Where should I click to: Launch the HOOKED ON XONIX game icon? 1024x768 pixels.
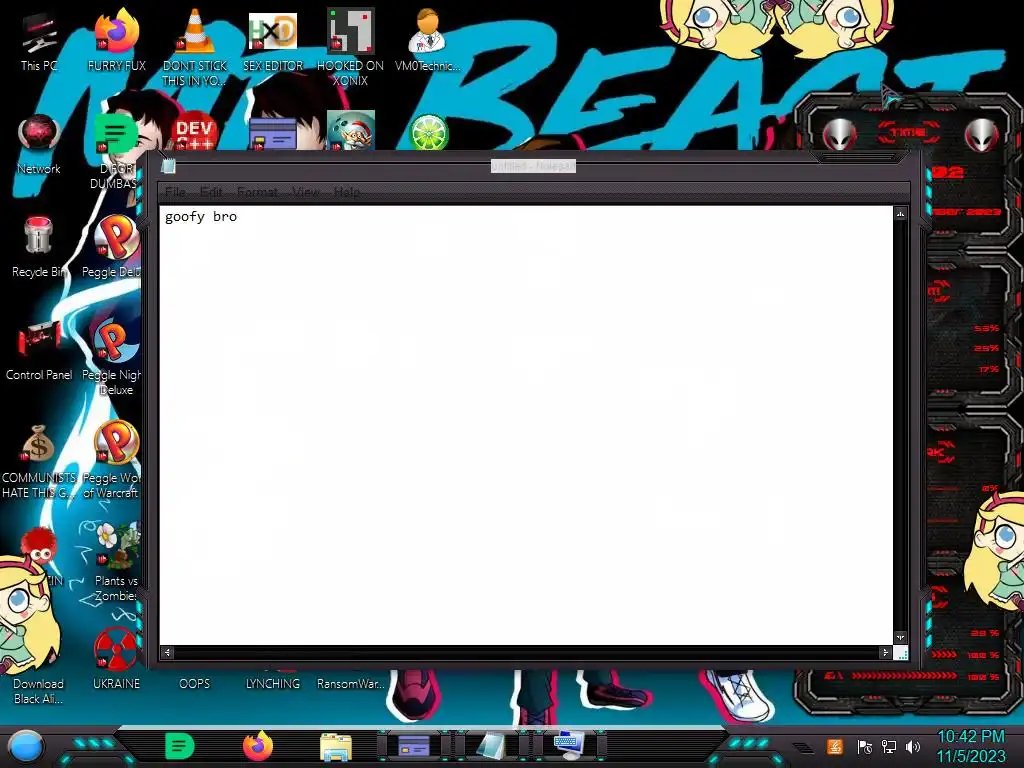tap(350, 47)
